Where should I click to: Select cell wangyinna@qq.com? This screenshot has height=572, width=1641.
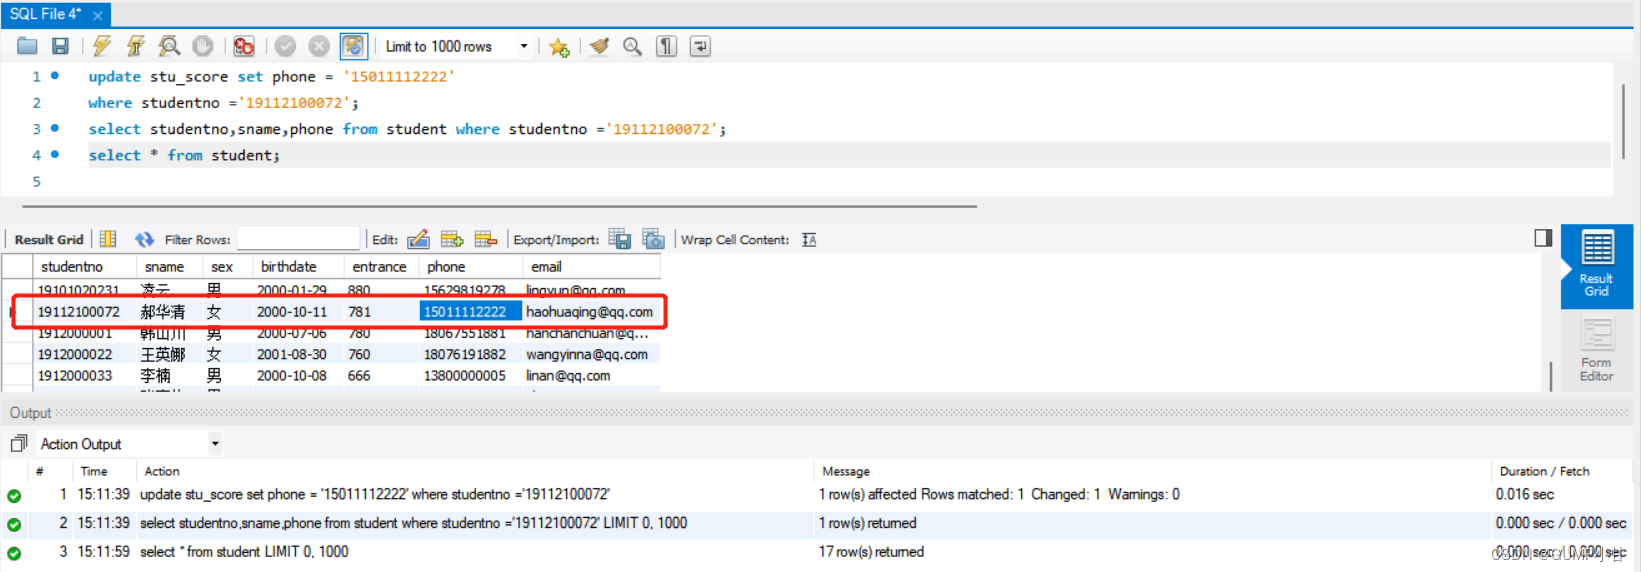[591, 354]
